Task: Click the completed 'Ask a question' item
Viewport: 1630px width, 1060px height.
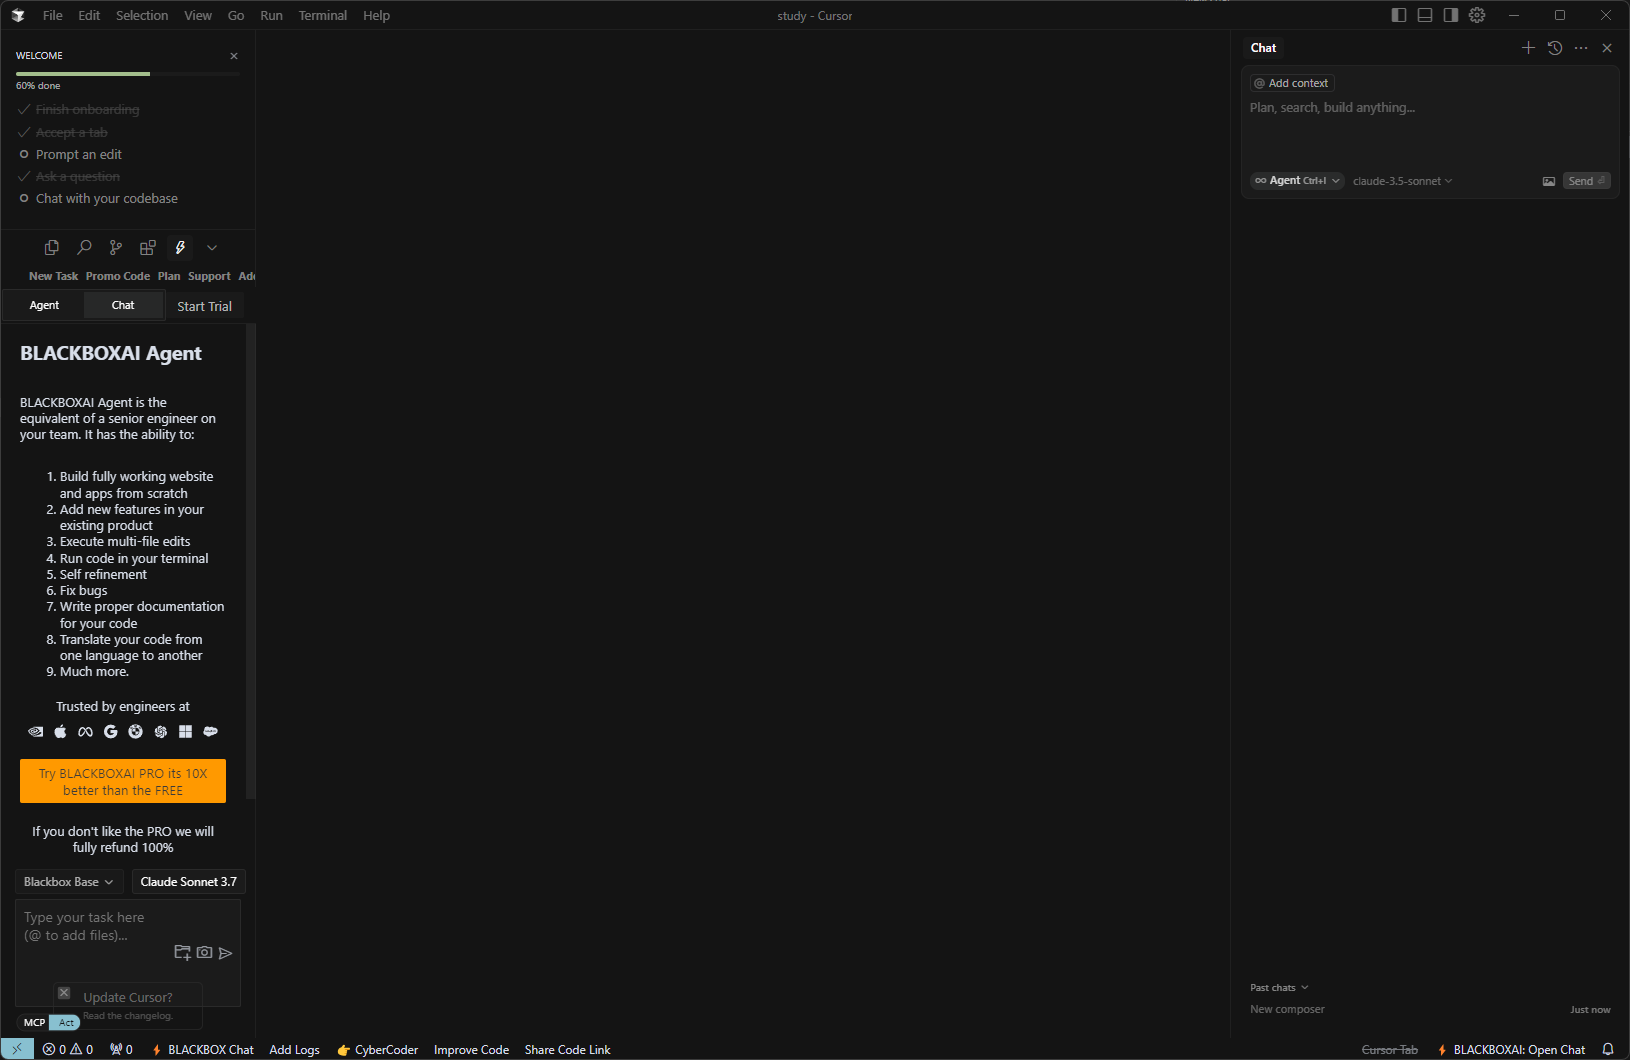Action: tap(77, 176)
